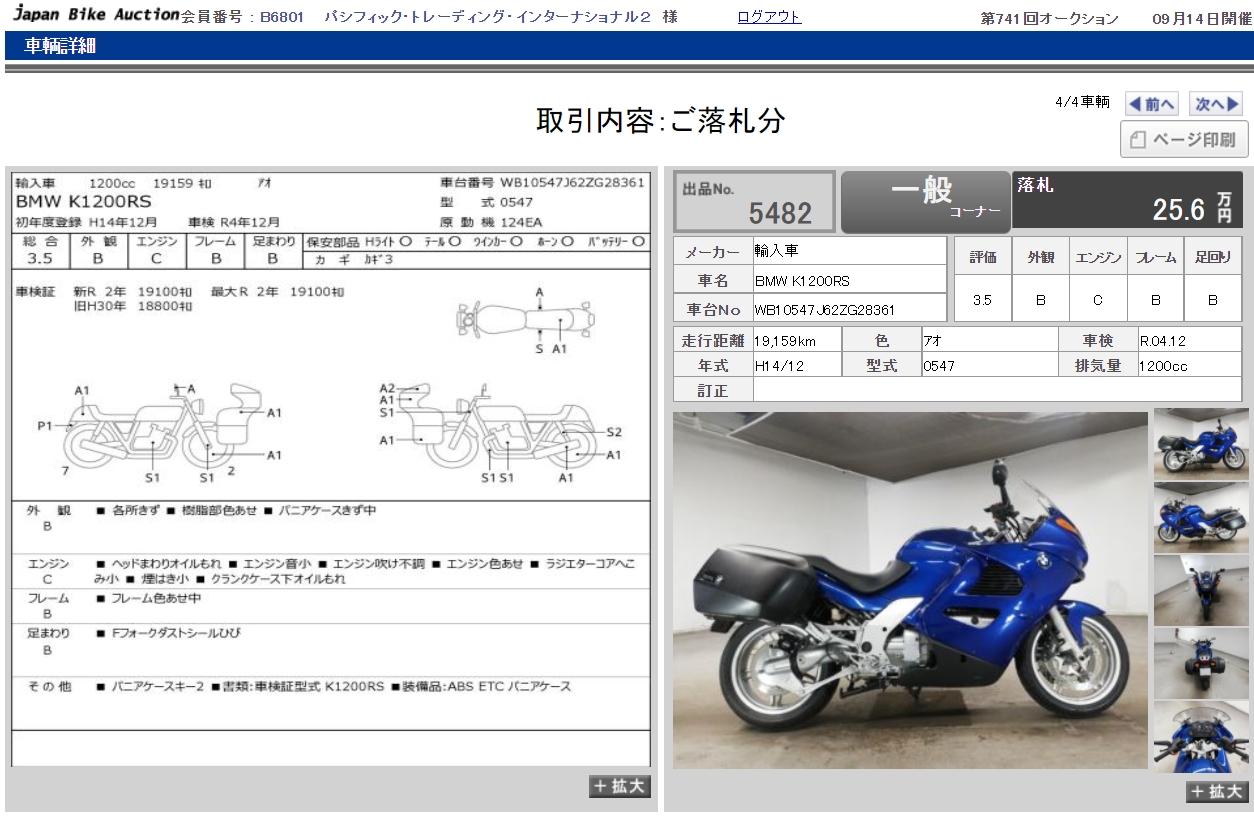Click displacement value 1200cc in right table
1254x818 pixels.
1163,366
